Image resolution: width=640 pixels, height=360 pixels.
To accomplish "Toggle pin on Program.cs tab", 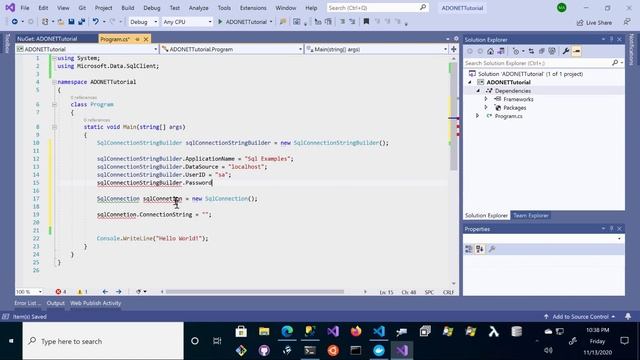I will tap(137, 39).
